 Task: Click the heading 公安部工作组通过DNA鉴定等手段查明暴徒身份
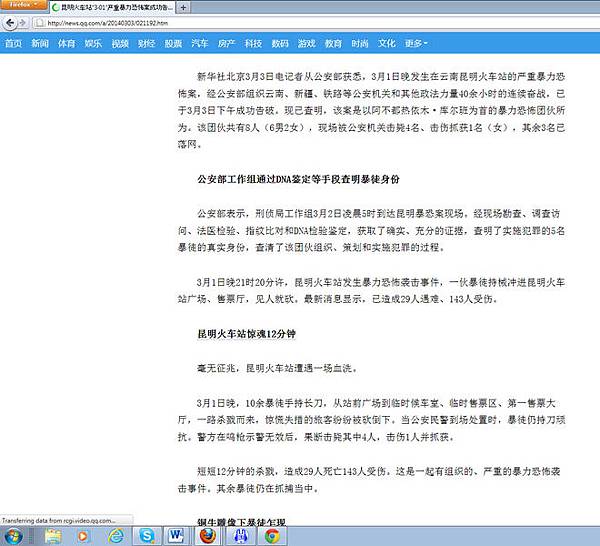pos(298,179)
